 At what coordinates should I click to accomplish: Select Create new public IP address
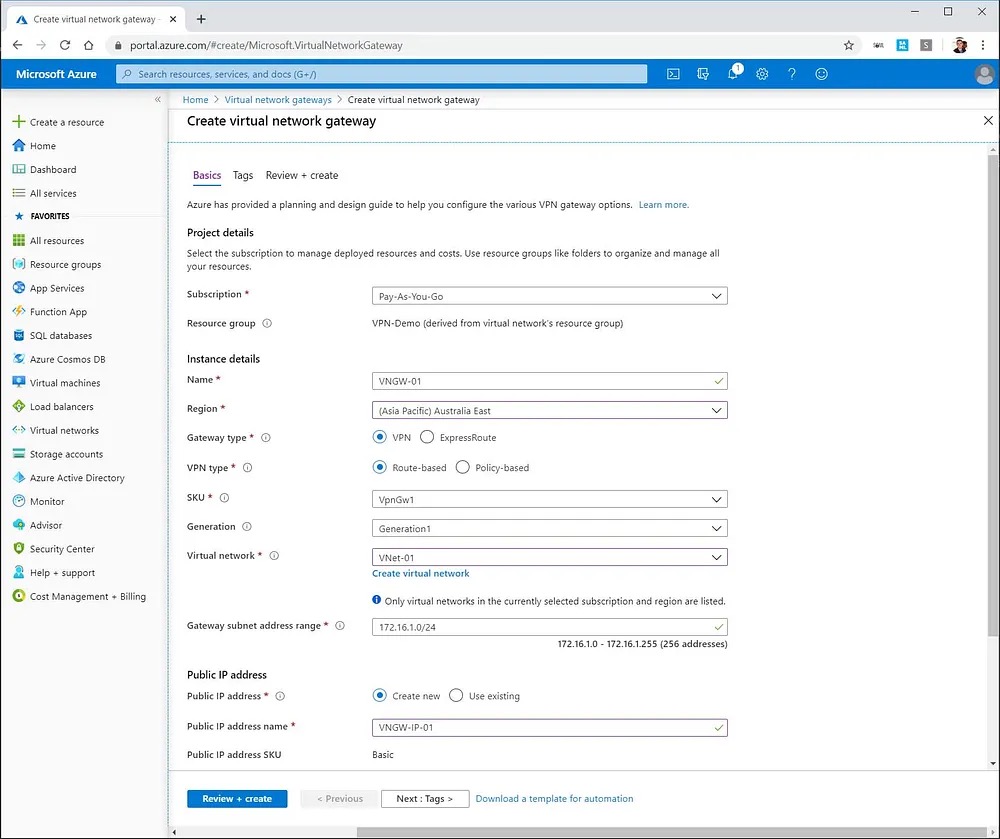(379, 696)
